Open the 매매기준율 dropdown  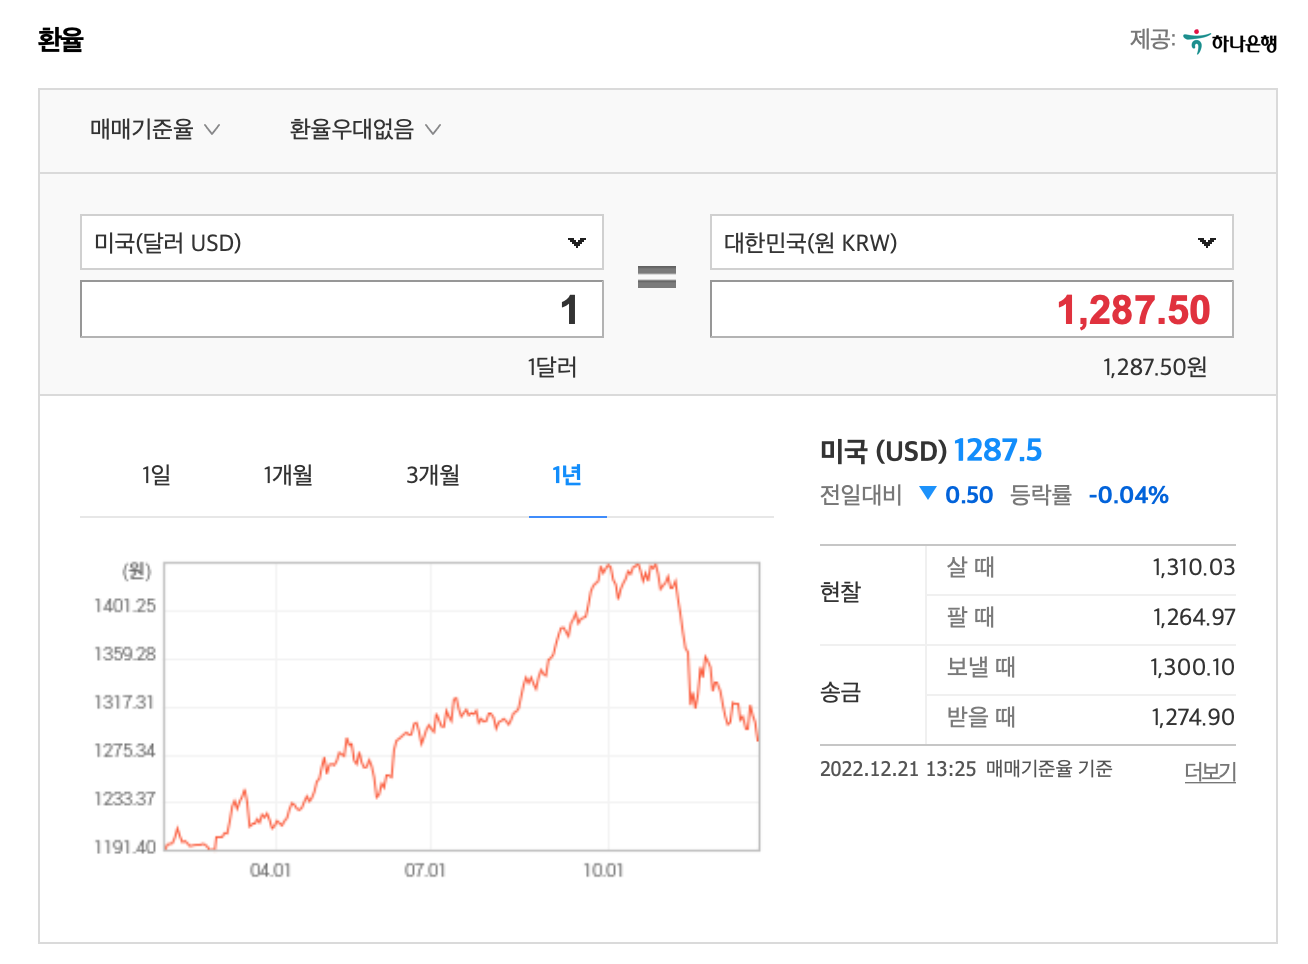click(155, 129)
